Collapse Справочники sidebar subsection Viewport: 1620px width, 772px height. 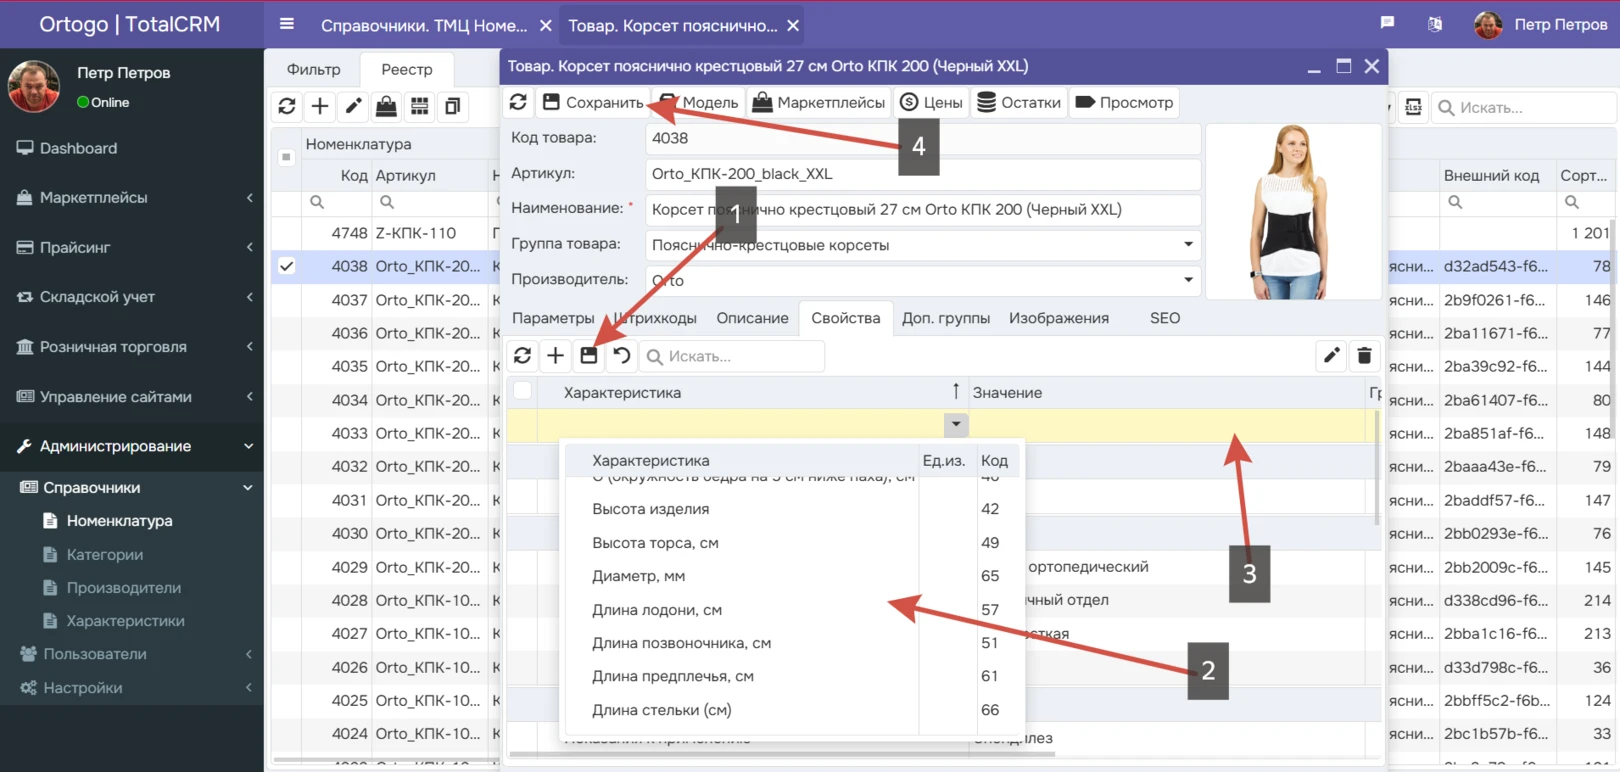point(131,487)
